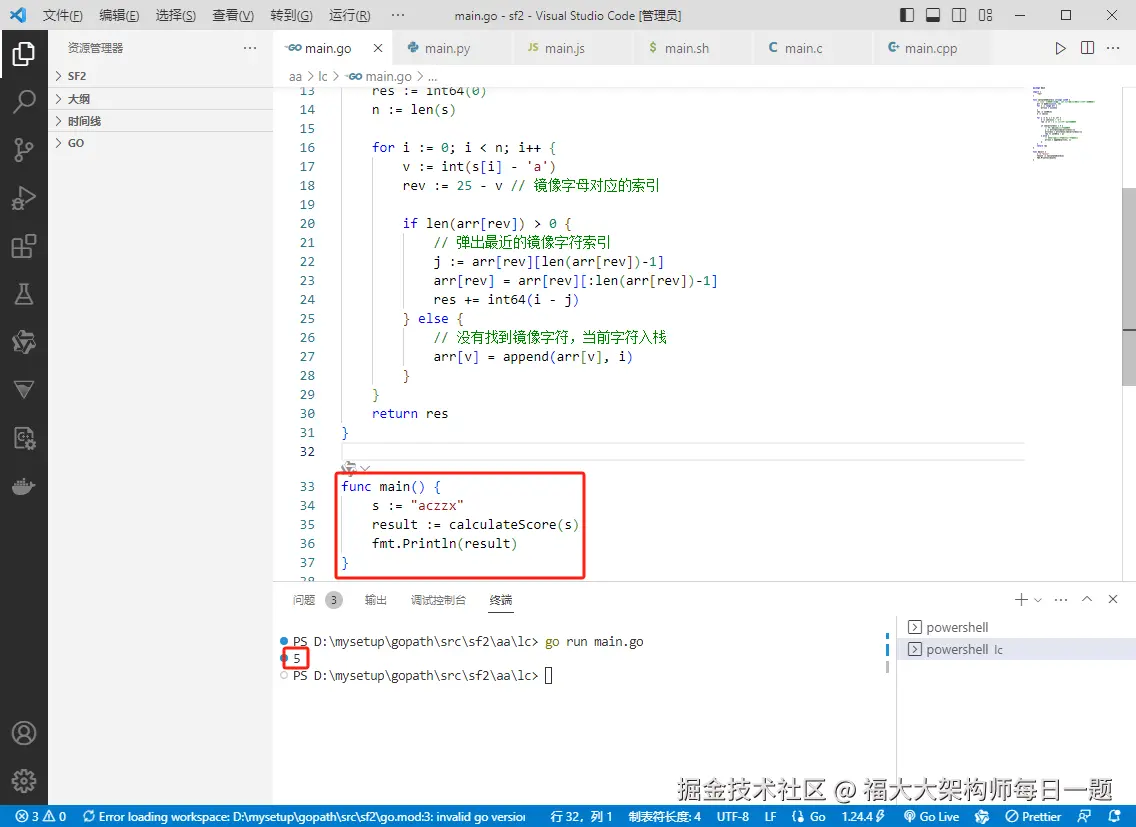
Task: Open the Explorer view in activity bar
Action: (x=23, y=54)
